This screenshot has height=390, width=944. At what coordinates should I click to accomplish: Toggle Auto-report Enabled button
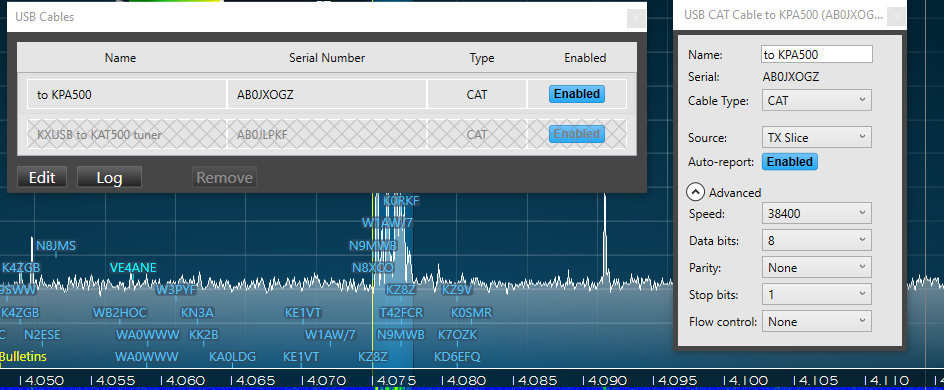coord(790,162)
